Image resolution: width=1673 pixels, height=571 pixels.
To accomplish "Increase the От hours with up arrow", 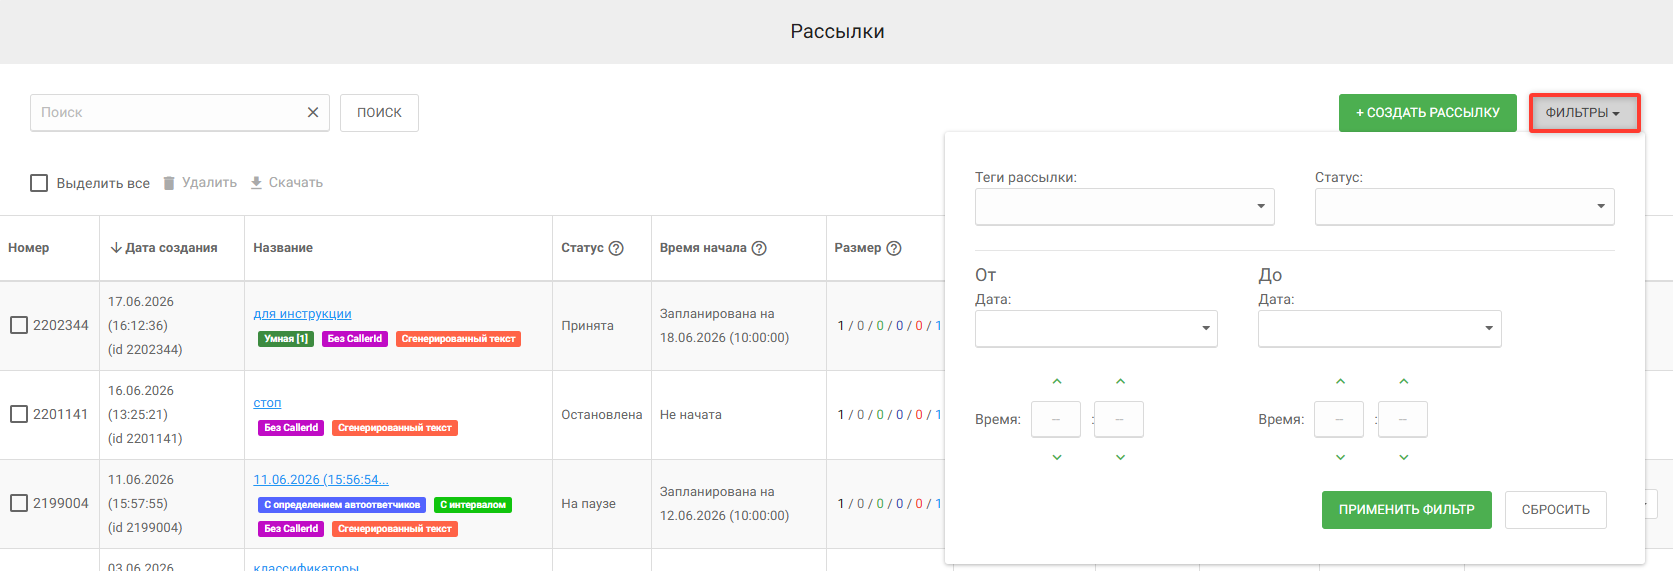I will coord(1057,381).
